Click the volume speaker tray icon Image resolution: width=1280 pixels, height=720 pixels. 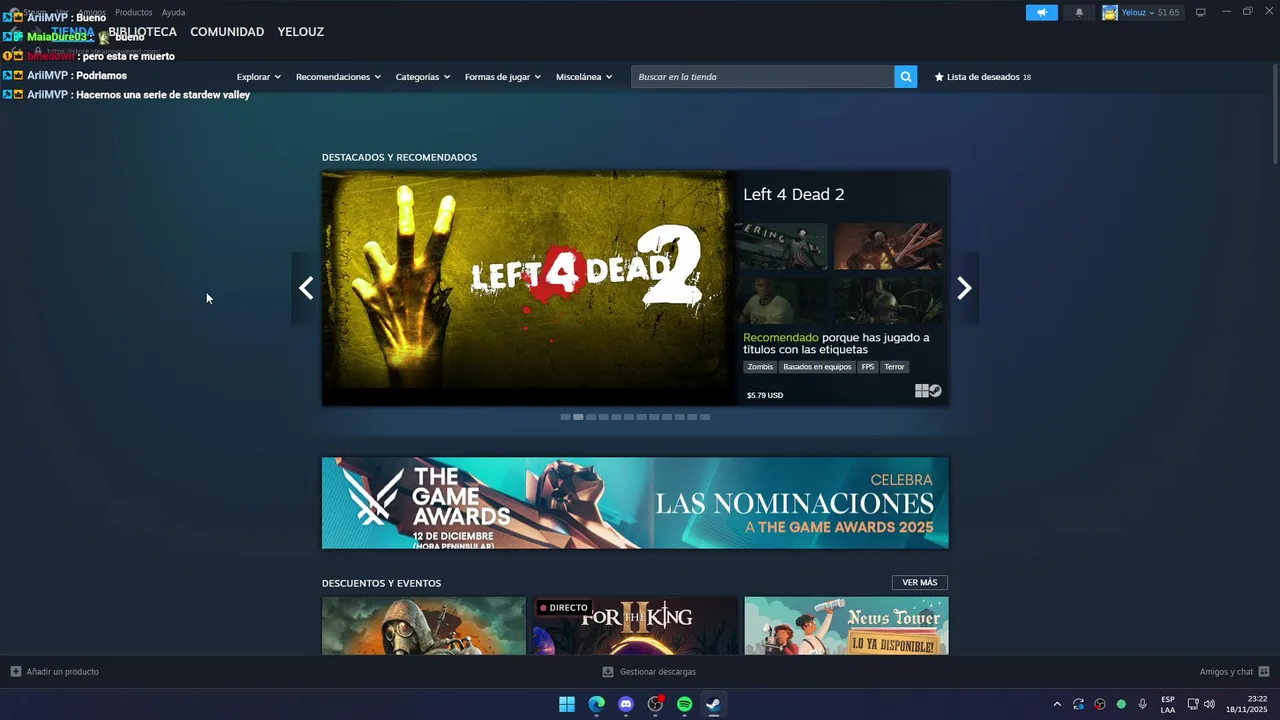click(x=1209, y=704)
